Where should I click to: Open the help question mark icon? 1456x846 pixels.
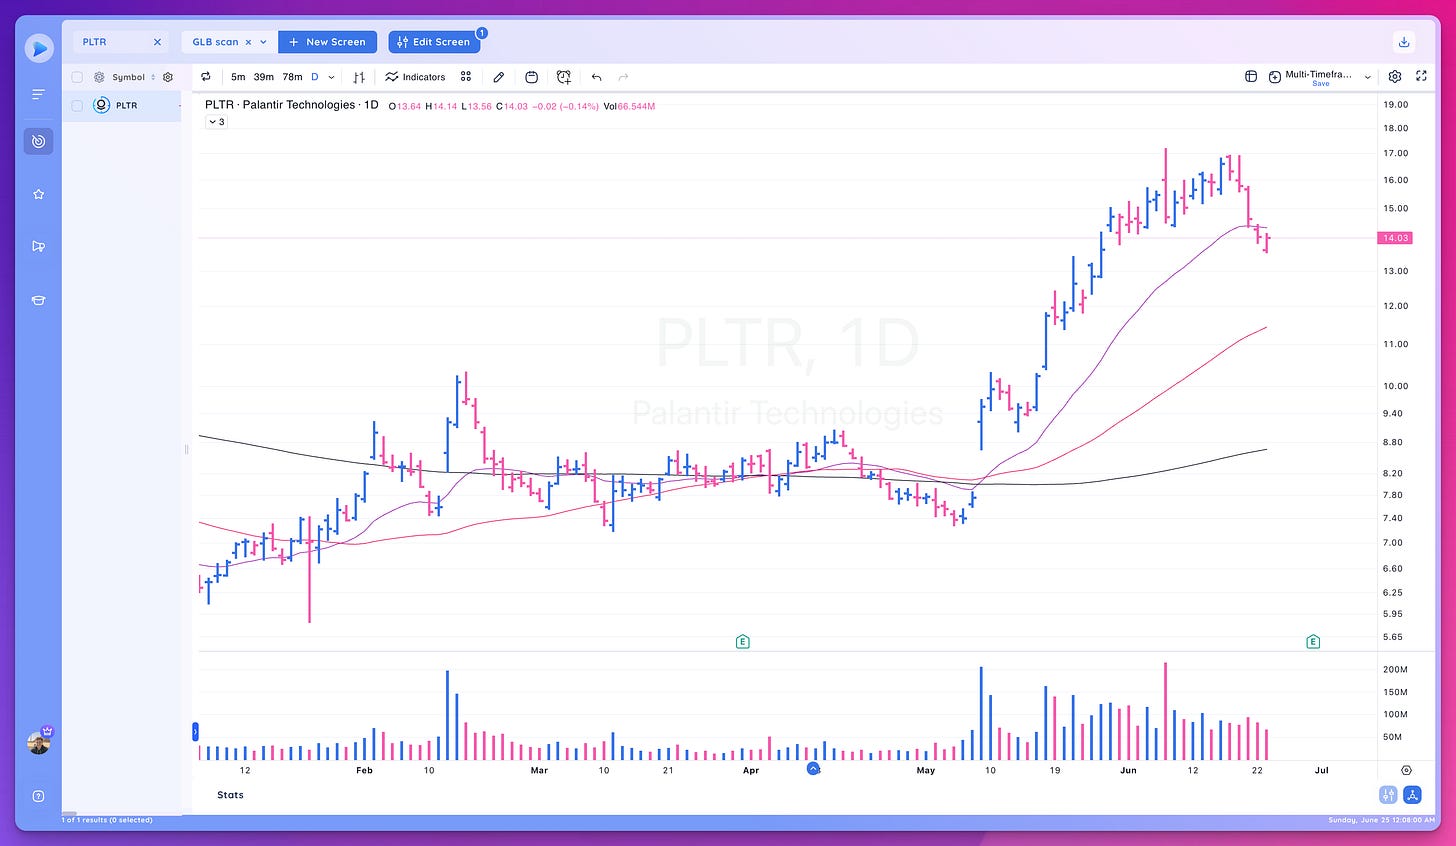pos(38,796)
